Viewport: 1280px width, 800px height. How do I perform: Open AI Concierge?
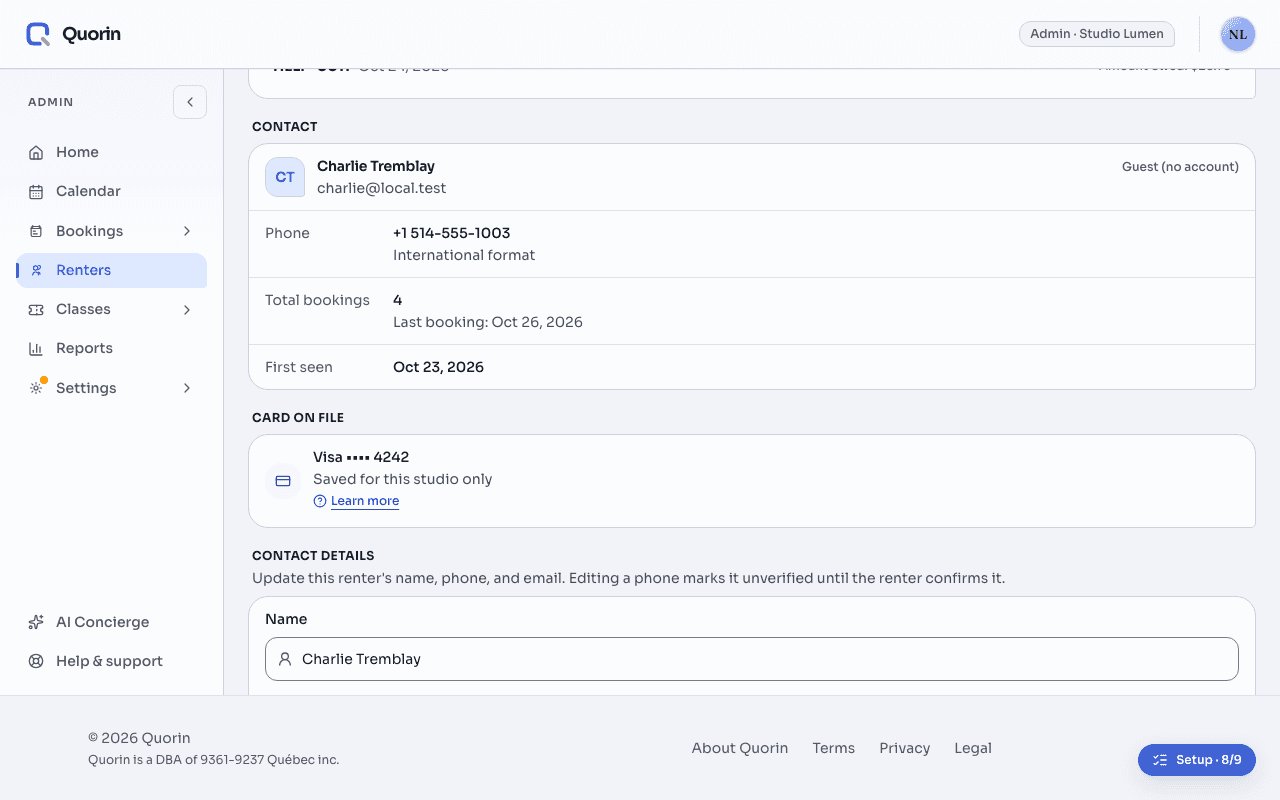112,622
